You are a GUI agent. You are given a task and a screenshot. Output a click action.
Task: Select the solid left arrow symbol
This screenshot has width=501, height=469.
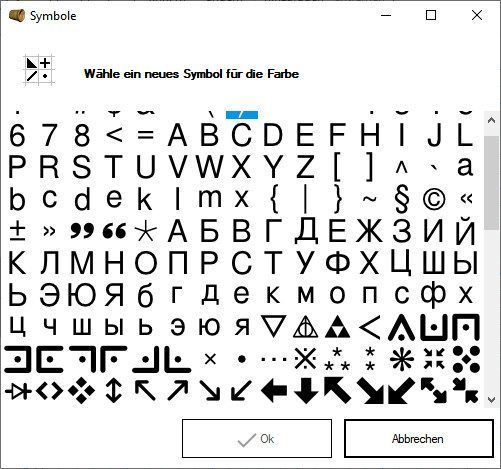point(274,390)
